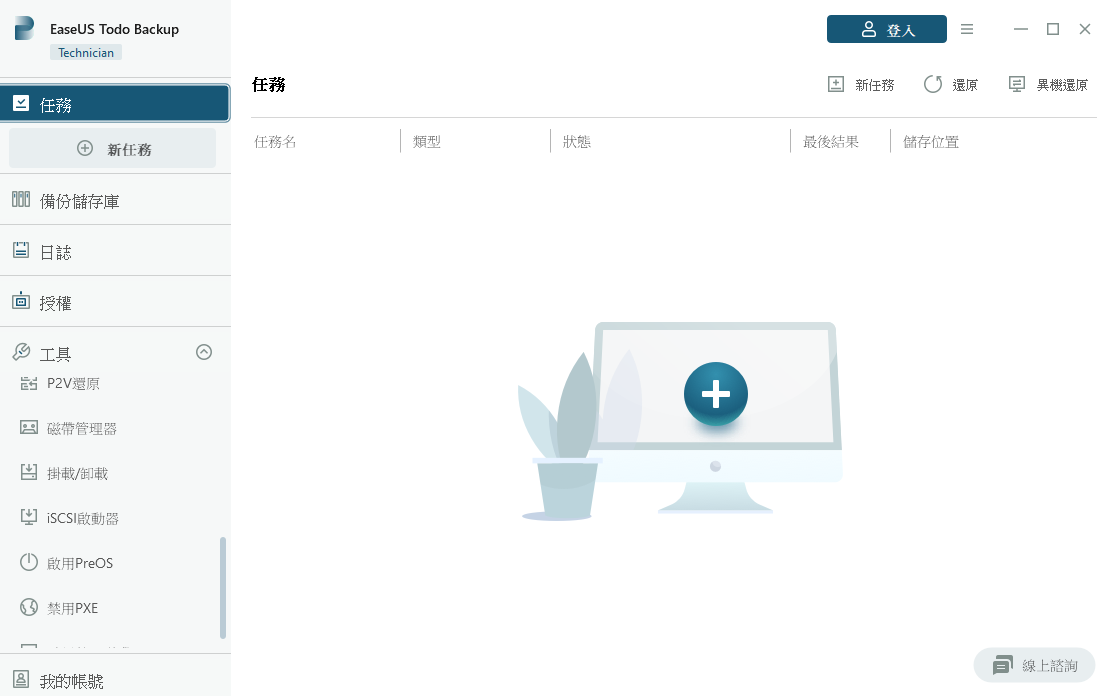The width and height of the screenshot is (1112, 696).
Task: Click the 類型 column header
Action: click(427, 142)
